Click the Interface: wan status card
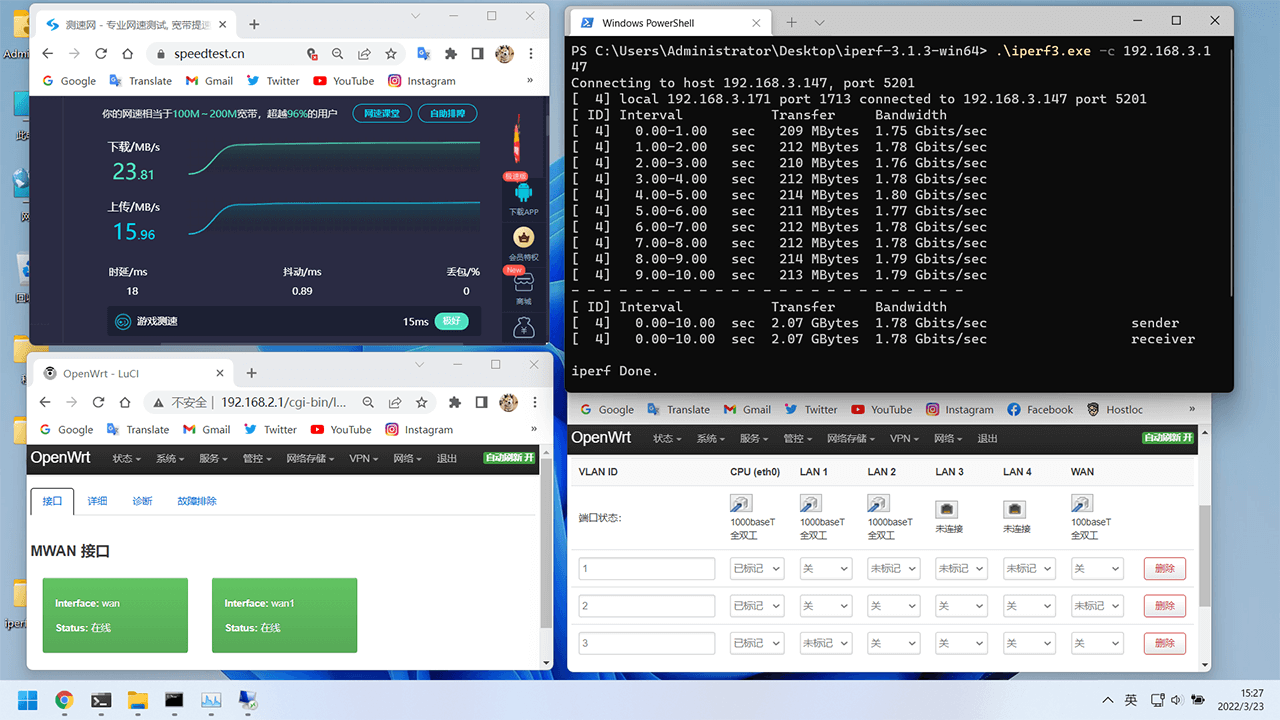This screenshot has width=1280, height=720. 115,615
